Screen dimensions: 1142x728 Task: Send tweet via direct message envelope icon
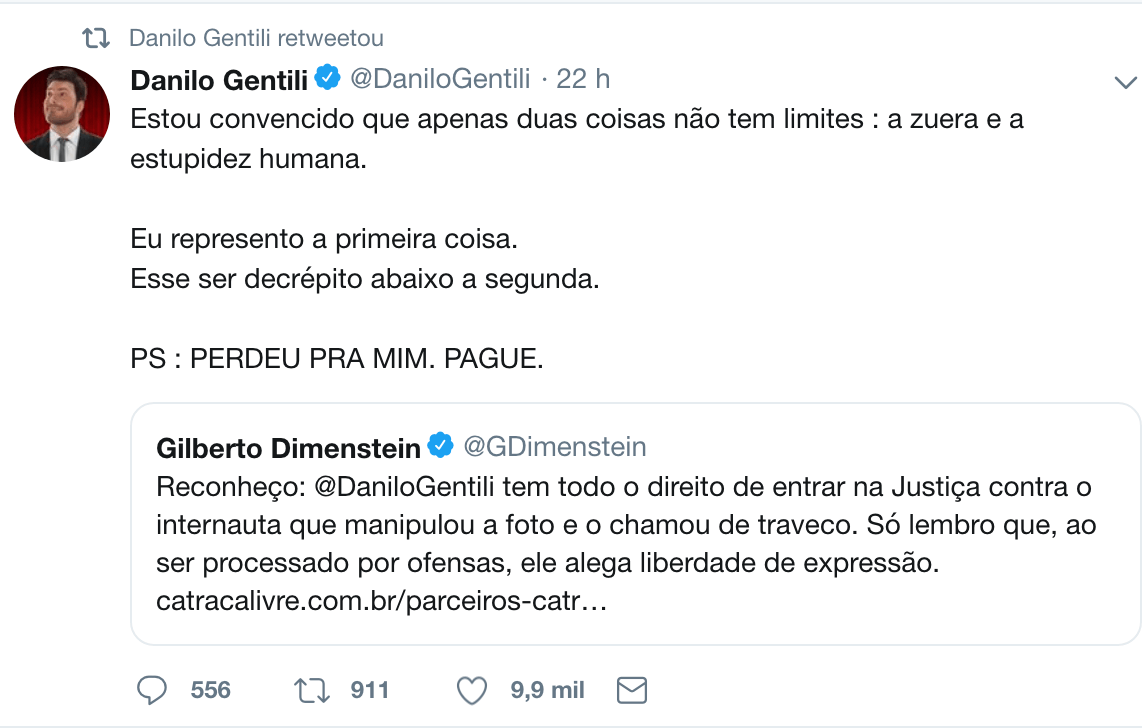point(632,690)
